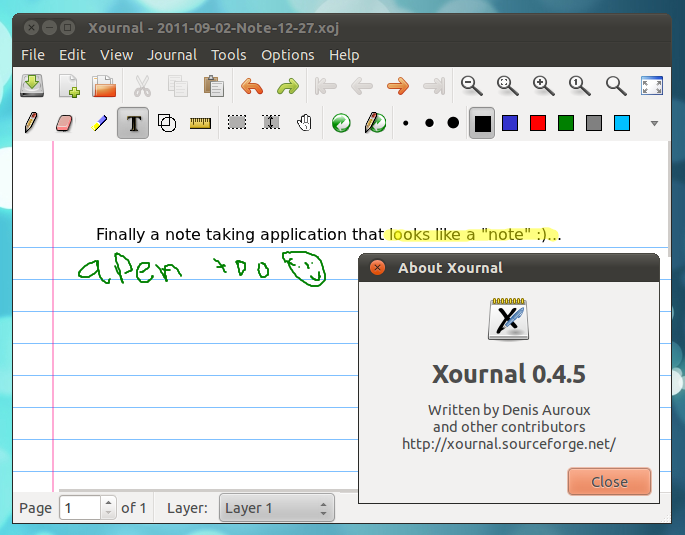Image resolution: width=685 pixels, height=535 pixels.
Task: Open the Help menu
Action: pyautogui.click(x=344, y=55)
